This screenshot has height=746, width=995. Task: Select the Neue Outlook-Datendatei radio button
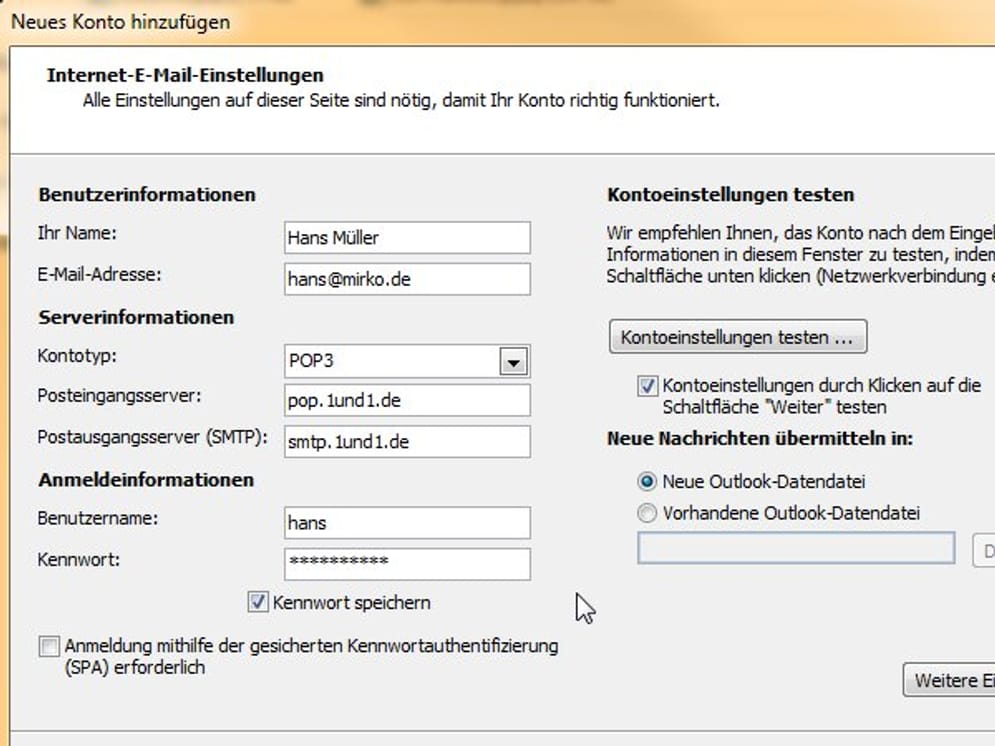[x=647, y=482]
